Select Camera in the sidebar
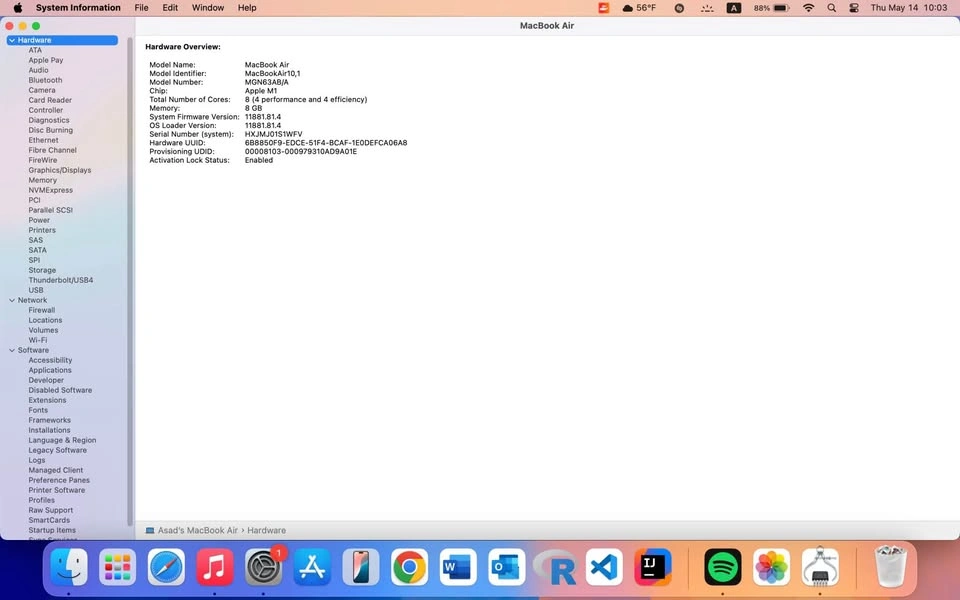 42,90
